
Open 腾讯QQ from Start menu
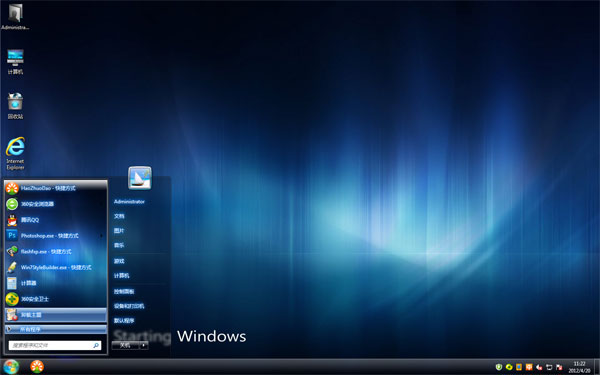(56, 220)
